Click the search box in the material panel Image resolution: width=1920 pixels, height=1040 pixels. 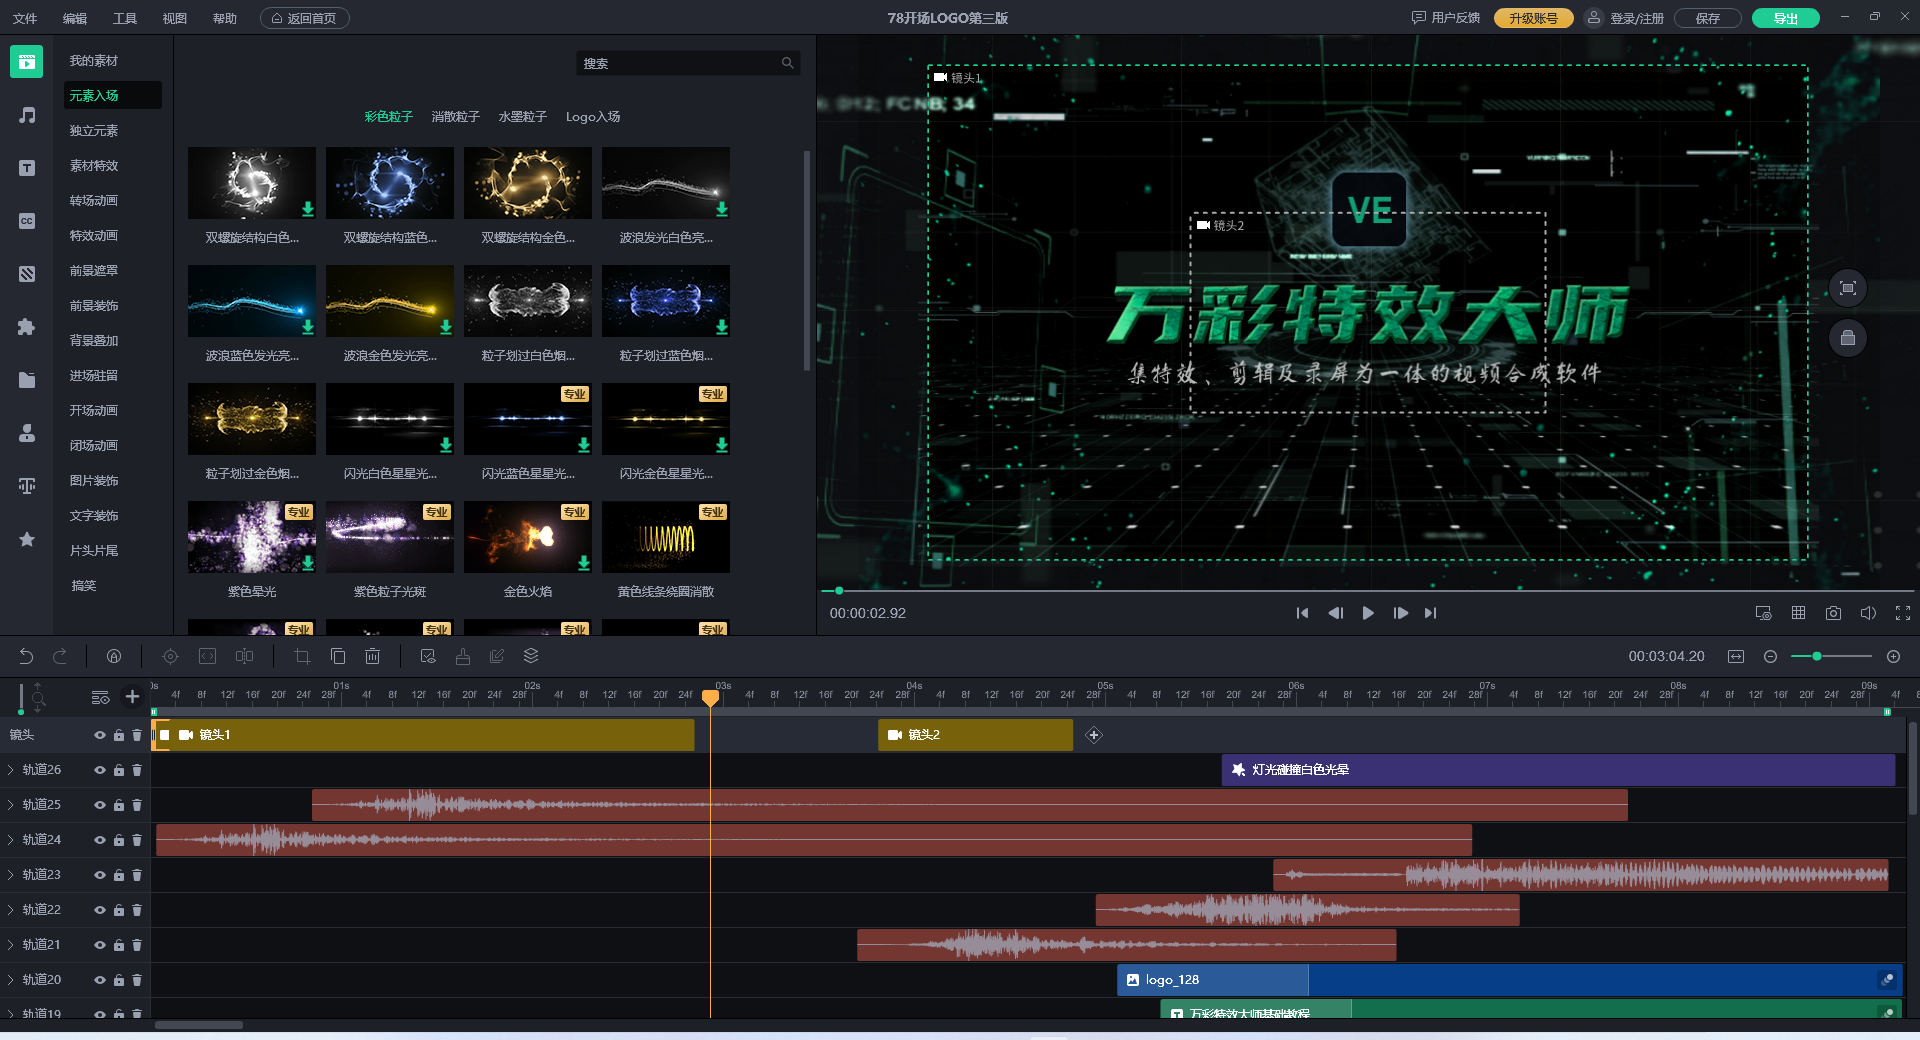pyautogui.click(x=688, y=63)
